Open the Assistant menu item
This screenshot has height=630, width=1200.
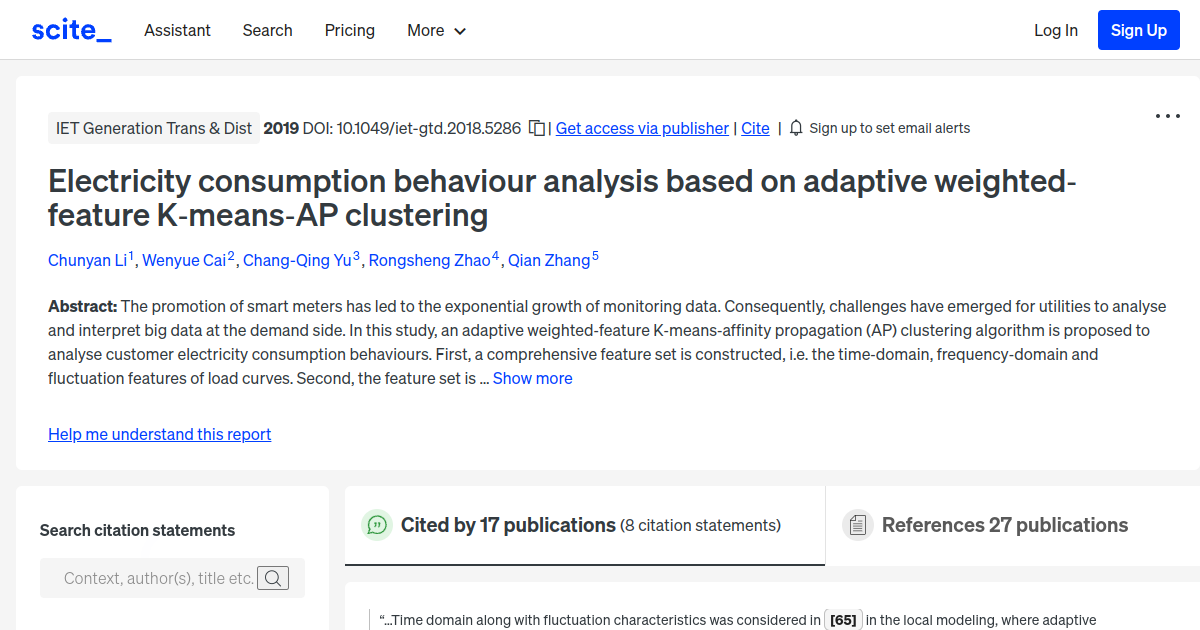click(177, 30)
